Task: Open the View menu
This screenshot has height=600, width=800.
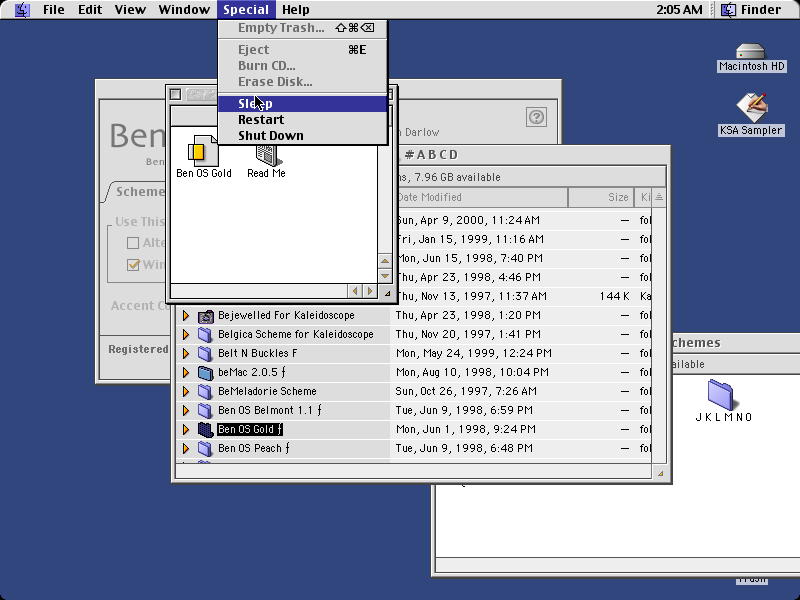Action: pos(130,10)
